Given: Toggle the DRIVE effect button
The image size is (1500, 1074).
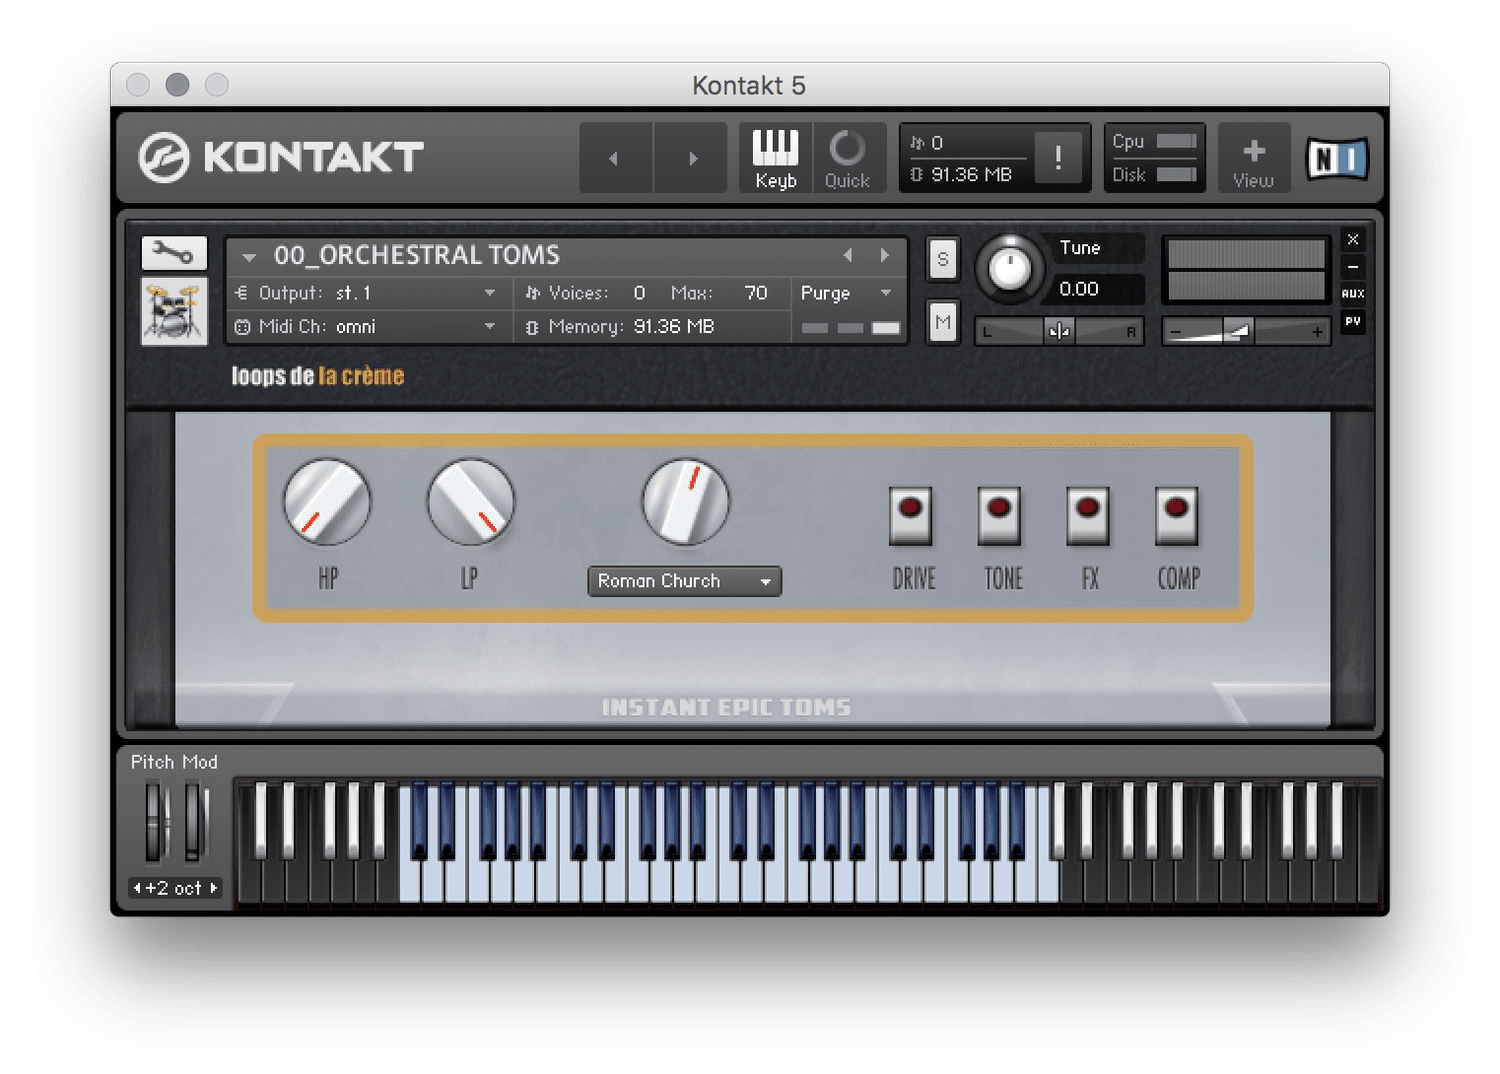Looking at the screenshot, I should pos(911,516).
